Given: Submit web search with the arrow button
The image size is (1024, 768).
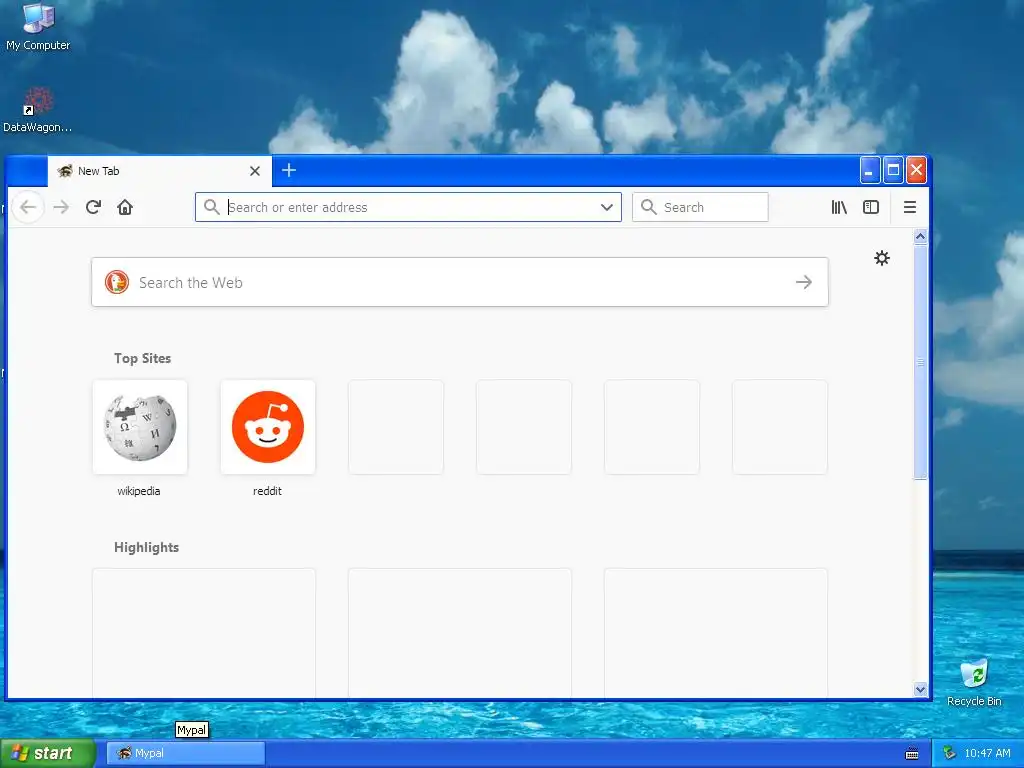Looking at the screenshot, I should pos(804,282).
